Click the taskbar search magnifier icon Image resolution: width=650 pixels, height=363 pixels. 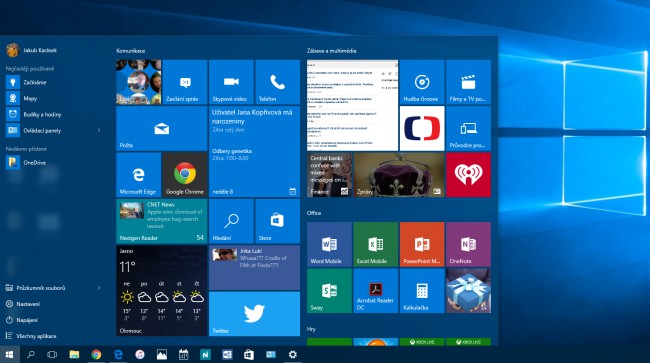[x=31, y=355]
